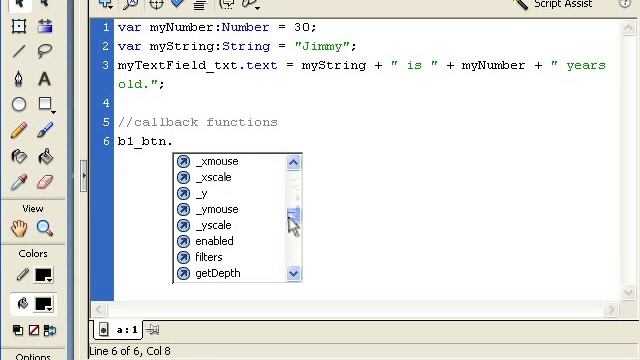Click editor horizontal scroll left arrow

point(99,310)
